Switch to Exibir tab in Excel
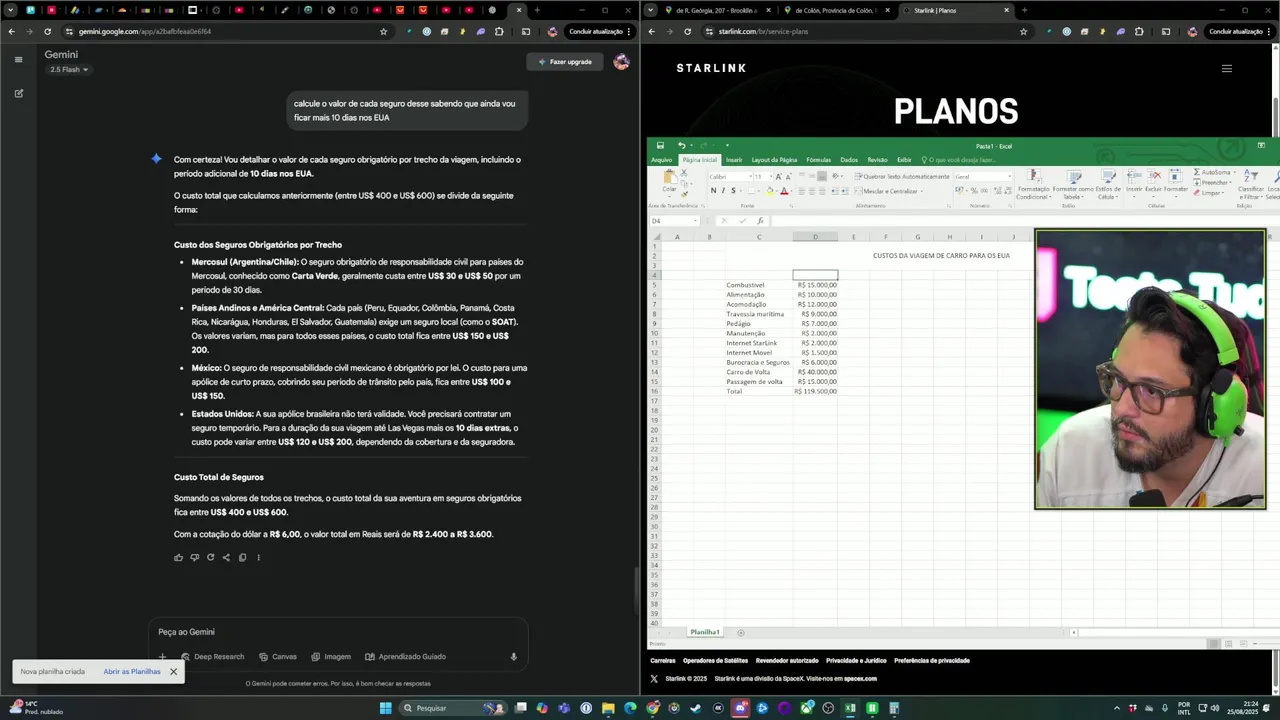 [x=904, y=160]
